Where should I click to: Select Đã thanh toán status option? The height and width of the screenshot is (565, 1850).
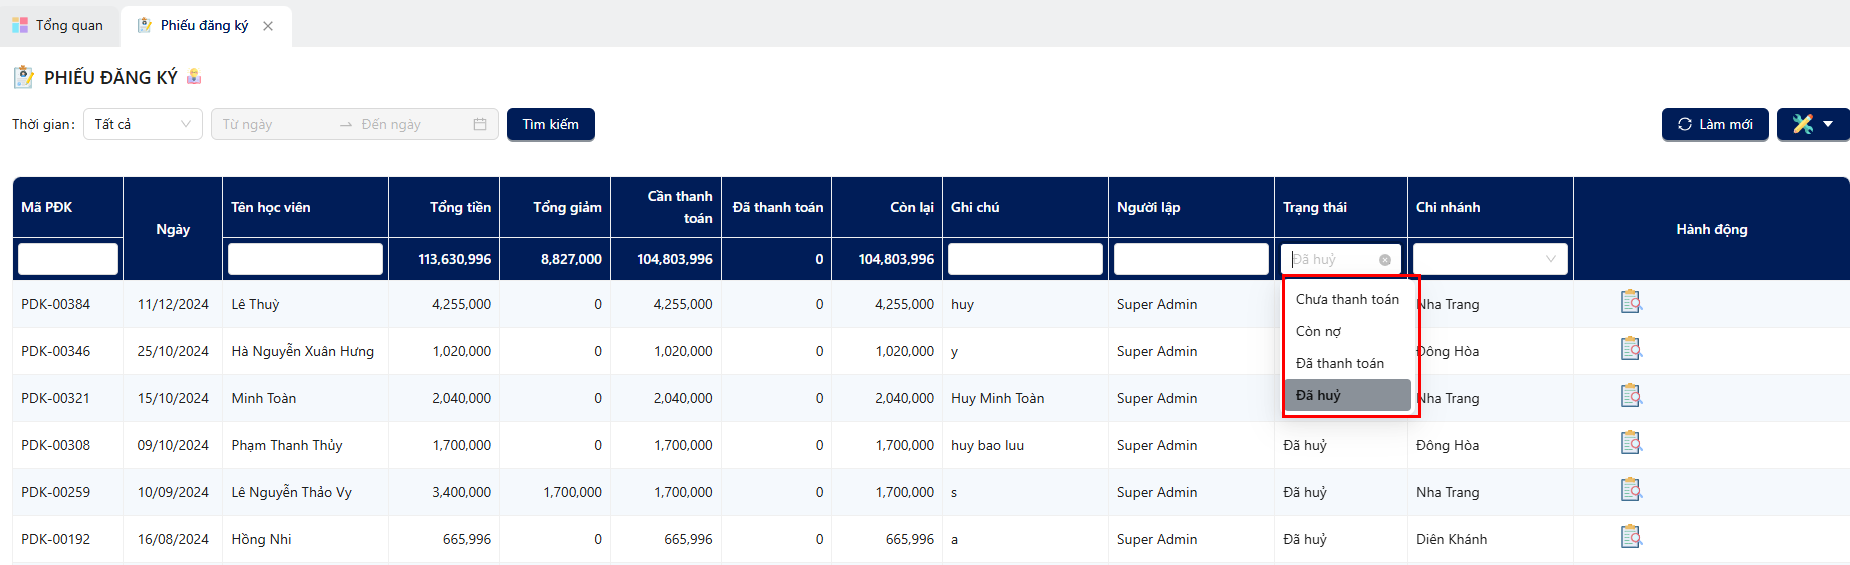1347,363
